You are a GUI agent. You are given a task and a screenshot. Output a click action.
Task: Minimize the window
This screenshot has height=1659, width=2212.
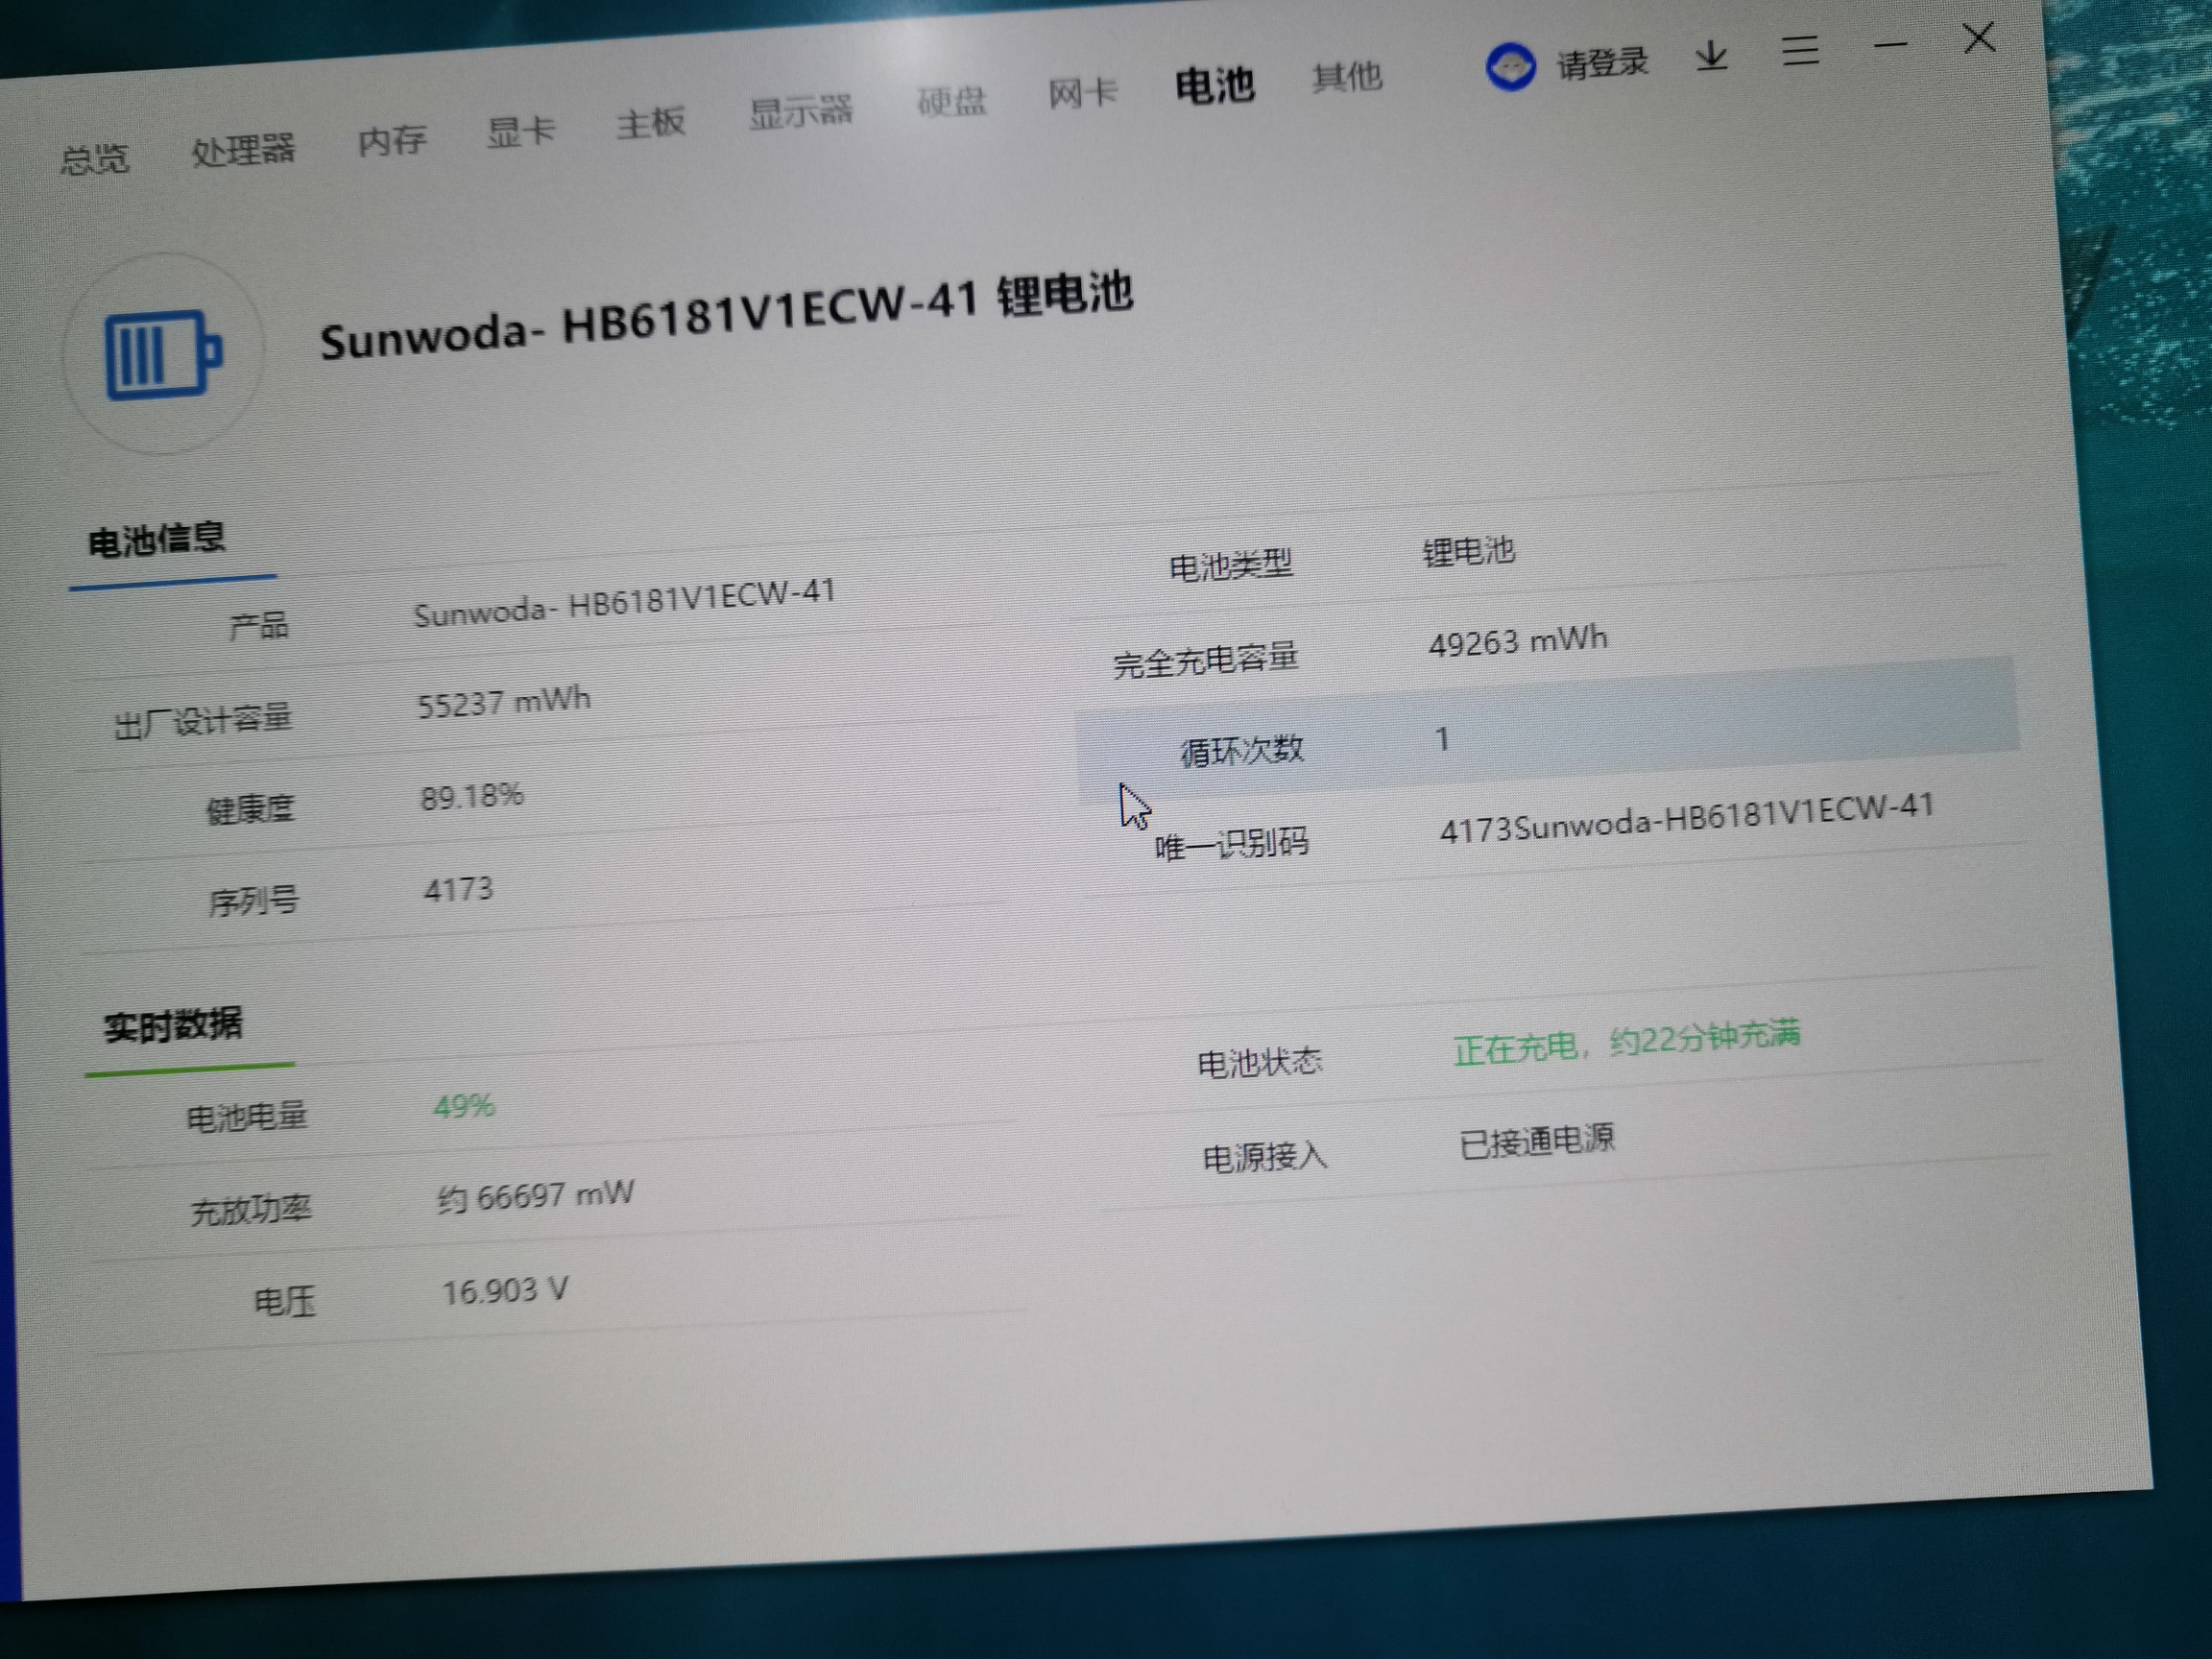pos(1890,45)
